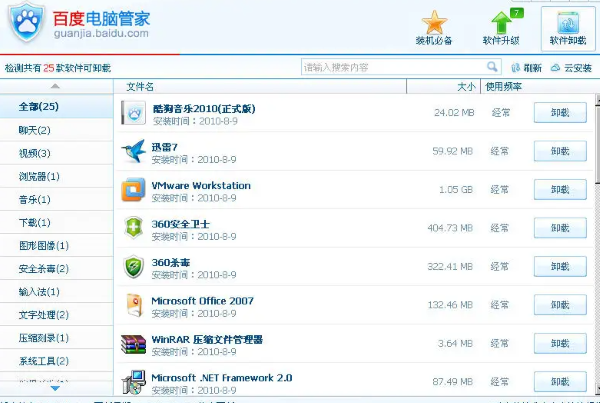
Task: Click the Microsoft Office 2007 name
Action: click(202, 301)
